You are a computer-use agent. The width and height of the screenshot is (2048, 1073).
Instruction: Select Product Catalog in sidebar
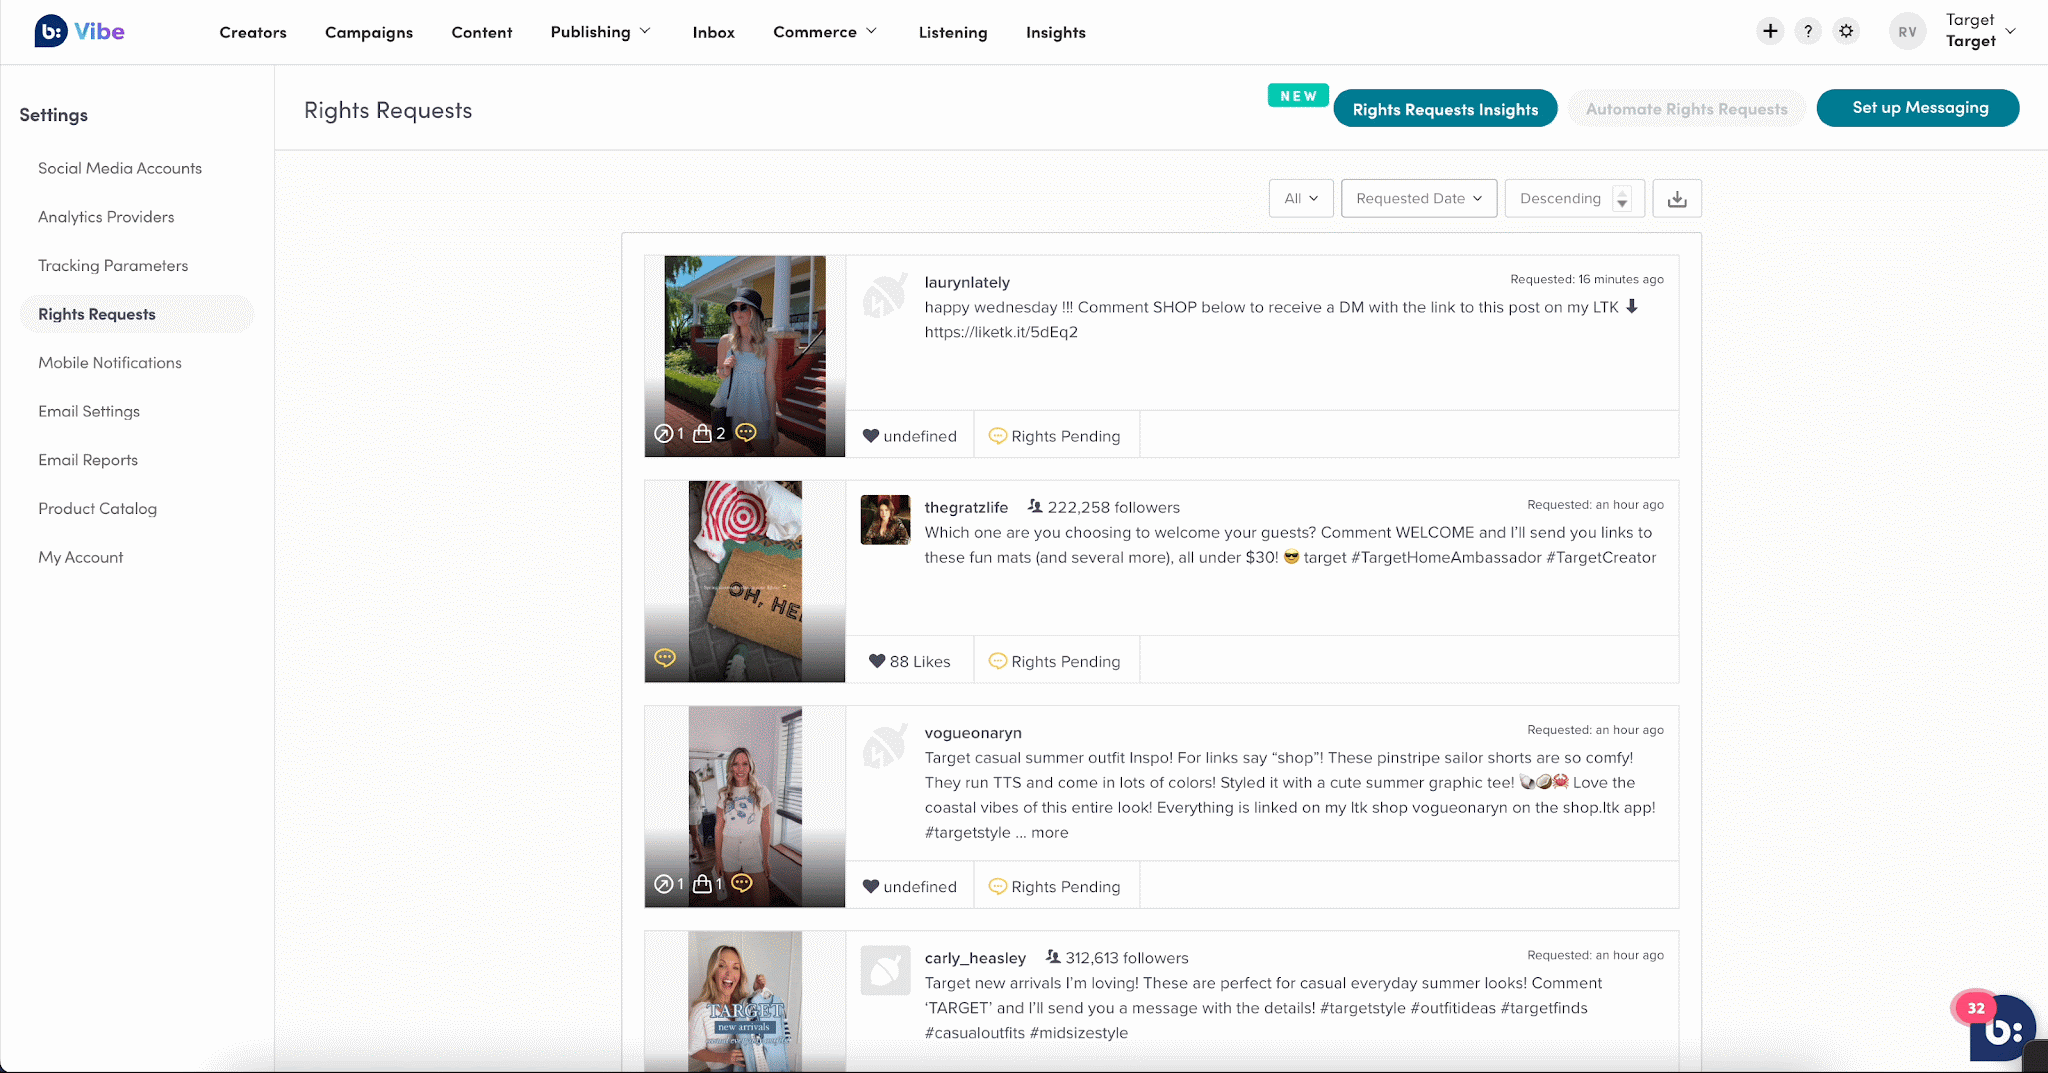(x=98, y=508)
